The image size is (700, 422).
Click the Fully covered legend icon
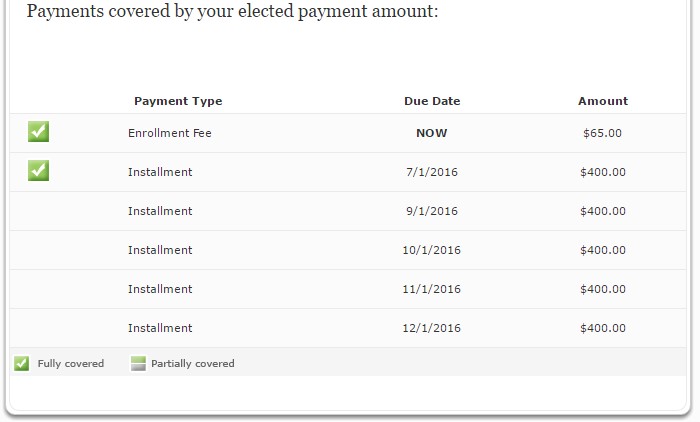(x=21, y=364)
